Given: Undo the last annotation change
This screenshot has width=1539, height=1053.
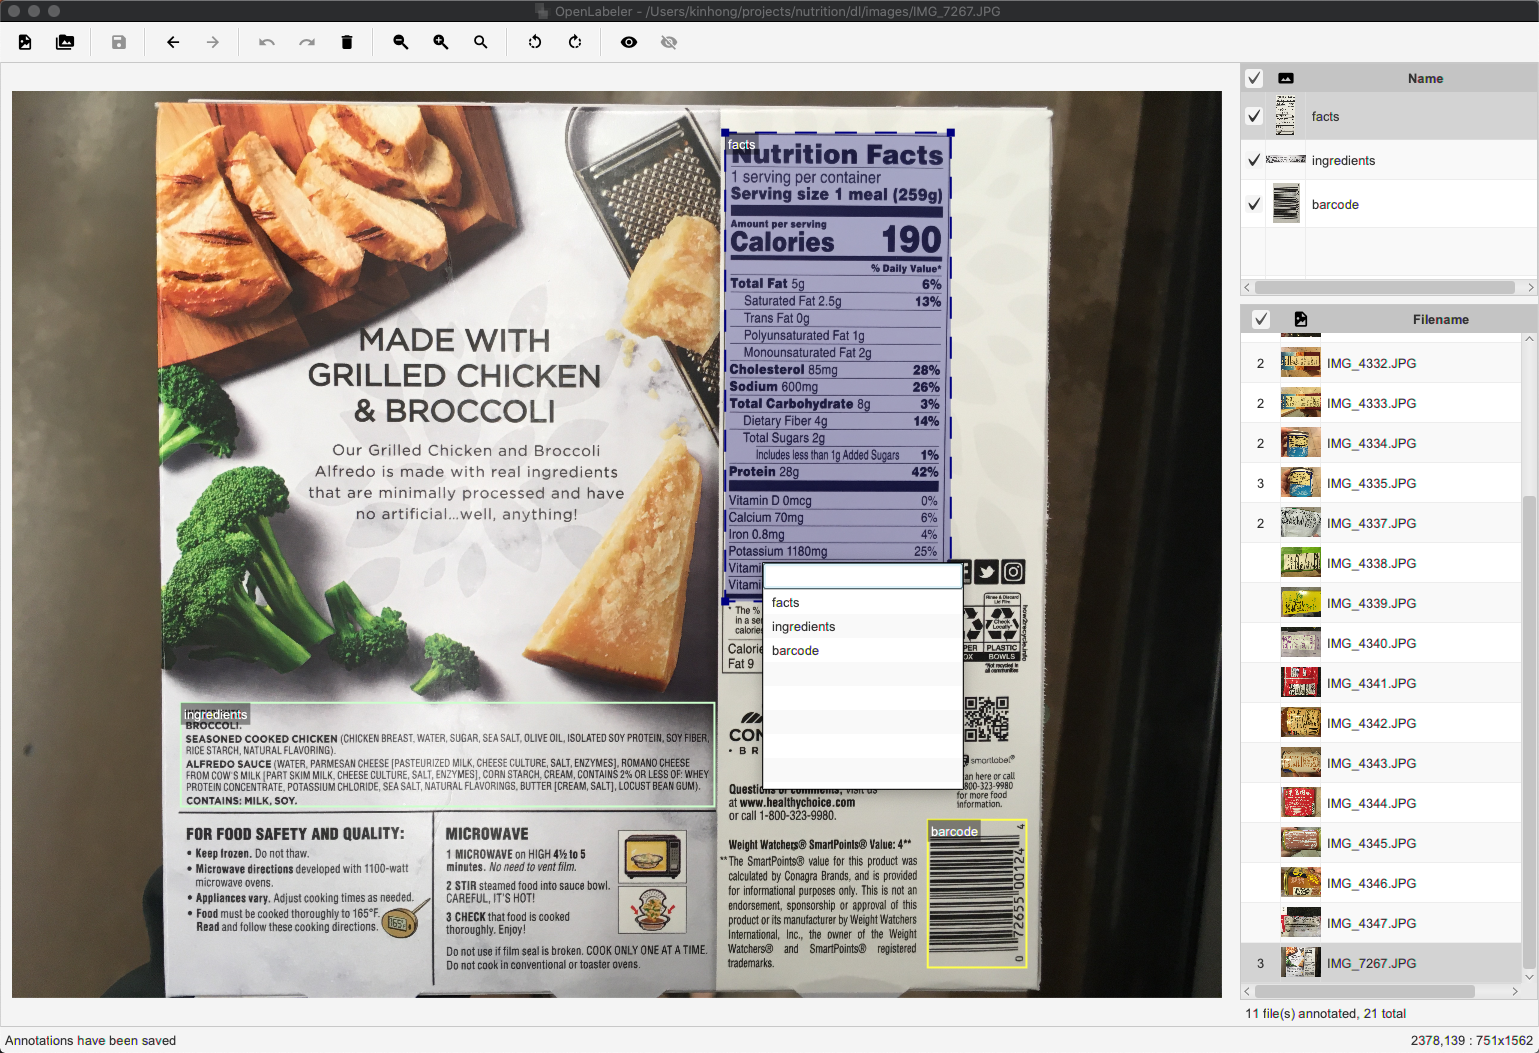Looking at the screenshot, I should tap(267, 42).
